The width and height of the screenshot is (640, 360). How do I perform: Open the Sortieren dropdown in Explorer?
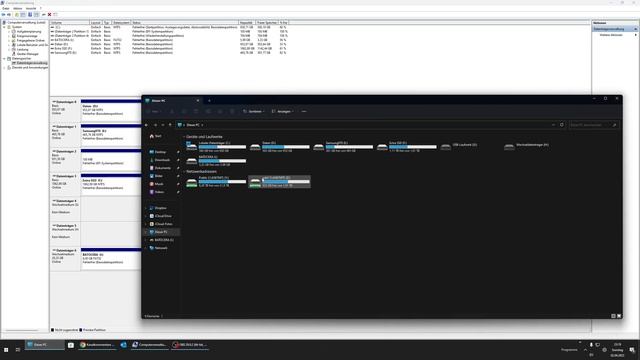[253, 111]
